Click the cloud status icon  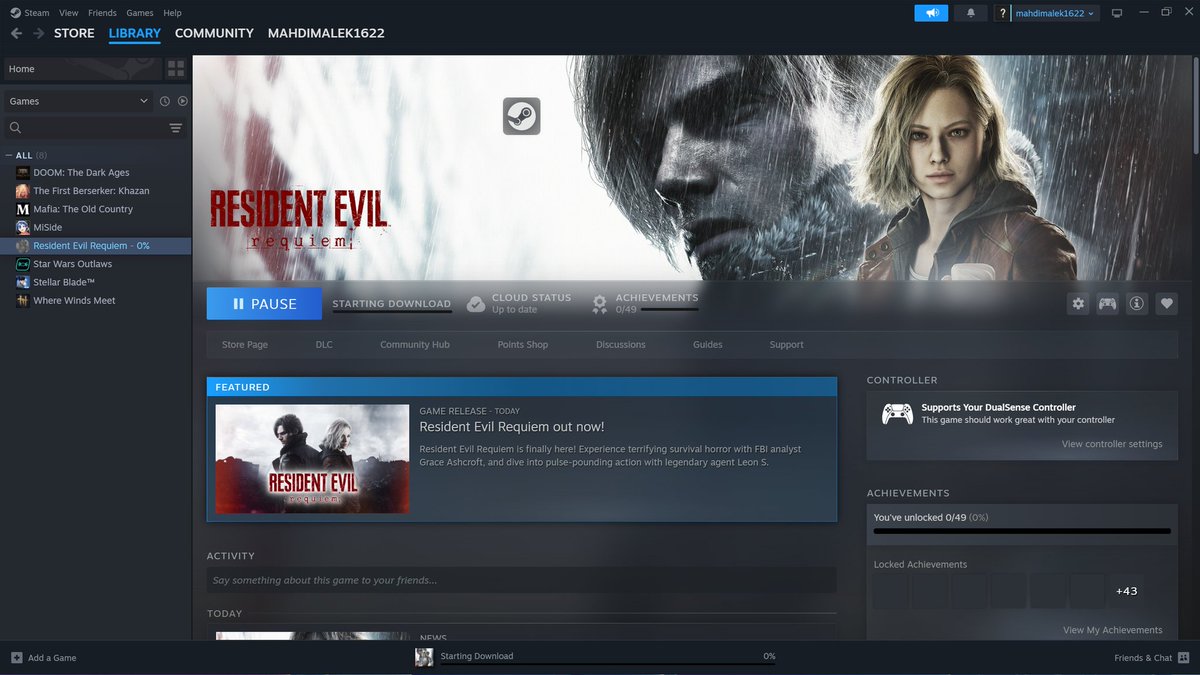point(476,303)
